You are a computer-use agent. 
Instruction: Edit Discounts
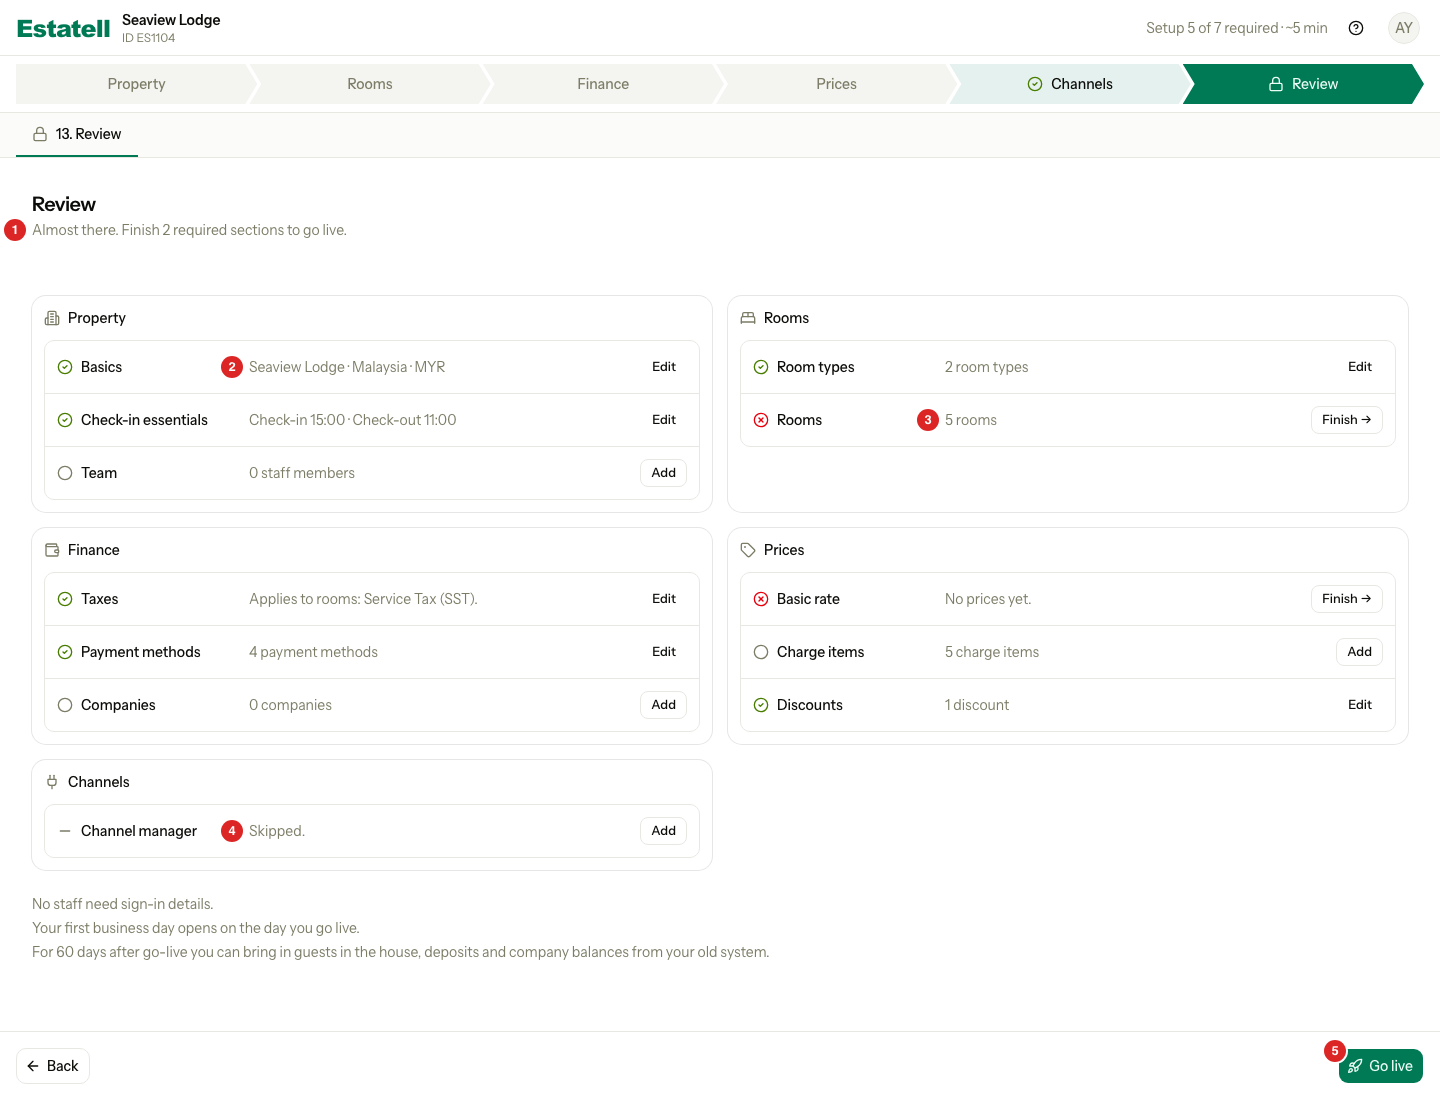click(1360, 705)
